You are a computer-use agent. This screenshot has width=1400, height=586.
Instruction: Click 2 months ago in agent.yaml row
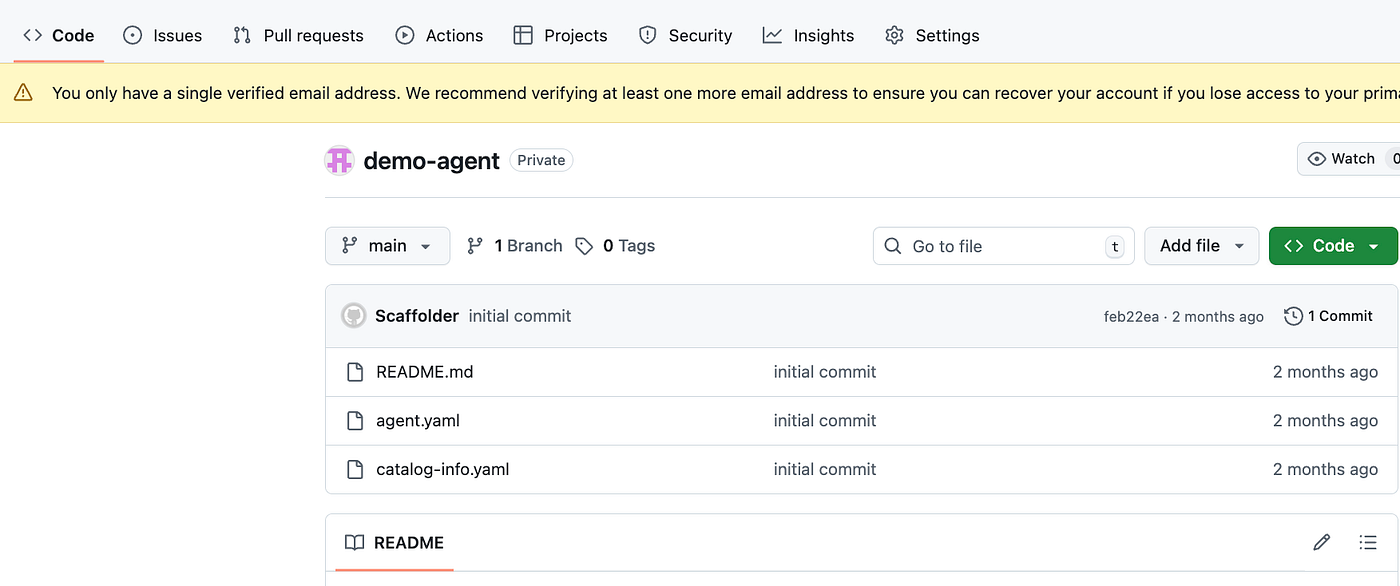click(1325, 421)
